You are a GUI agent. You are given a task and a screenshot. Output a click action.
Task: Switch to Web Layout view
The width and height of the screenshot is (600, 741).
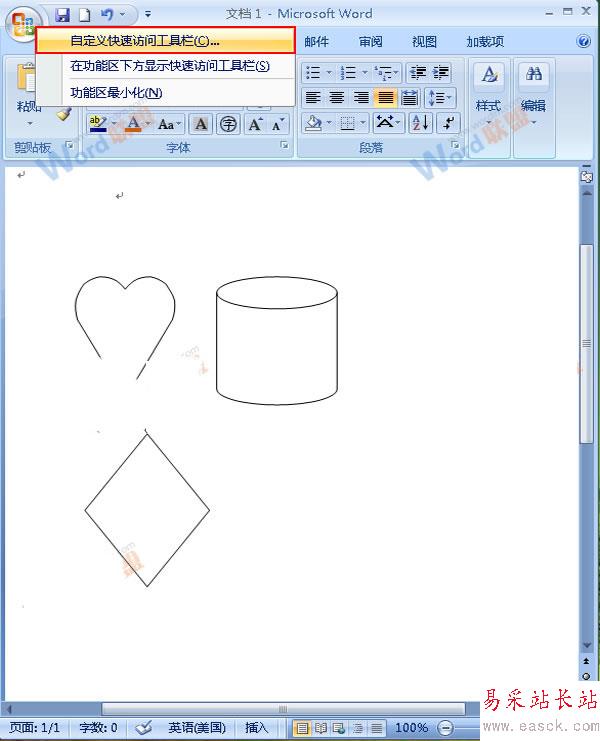click(x=339, y=728)
